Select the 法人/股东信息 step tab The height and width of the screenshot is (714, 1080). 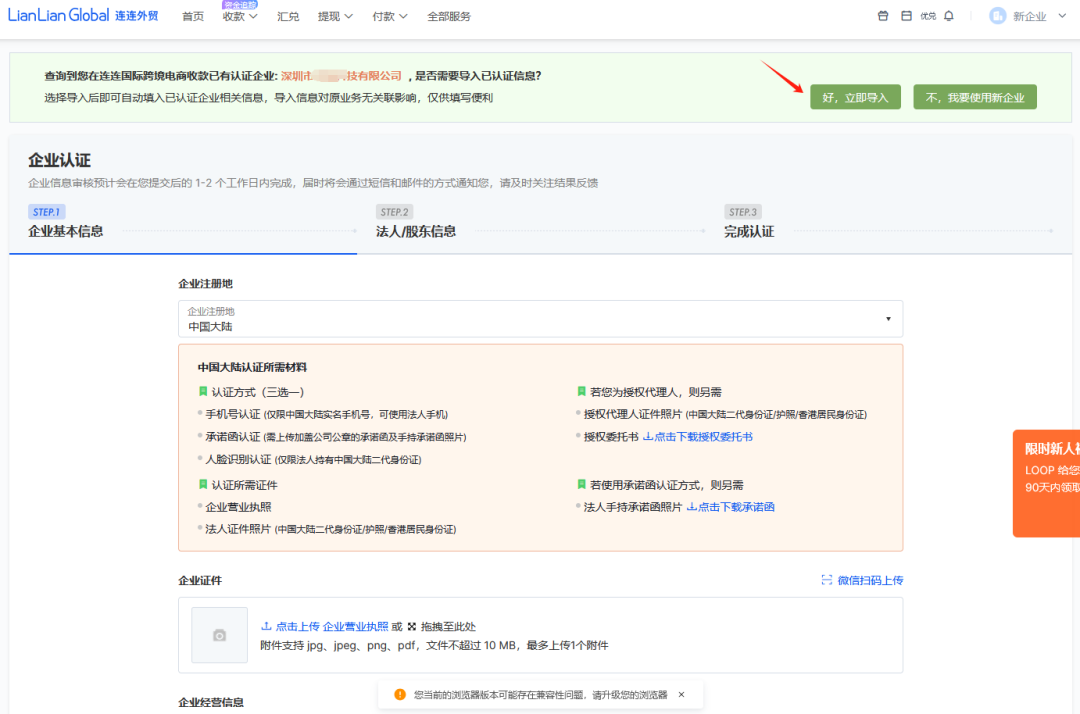click(416, 231)
